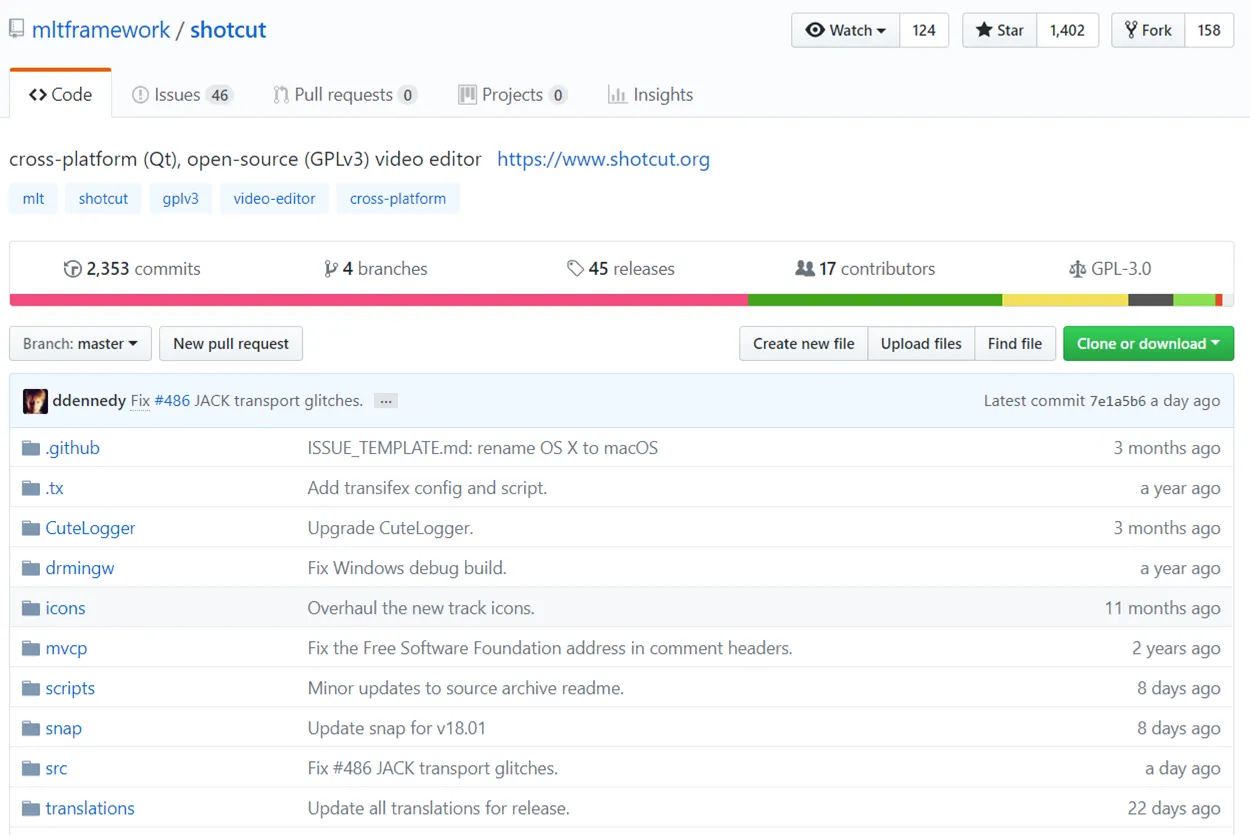1250x836 pixels.
Task: Click the Upload files button
Action: tap(921, 343)
